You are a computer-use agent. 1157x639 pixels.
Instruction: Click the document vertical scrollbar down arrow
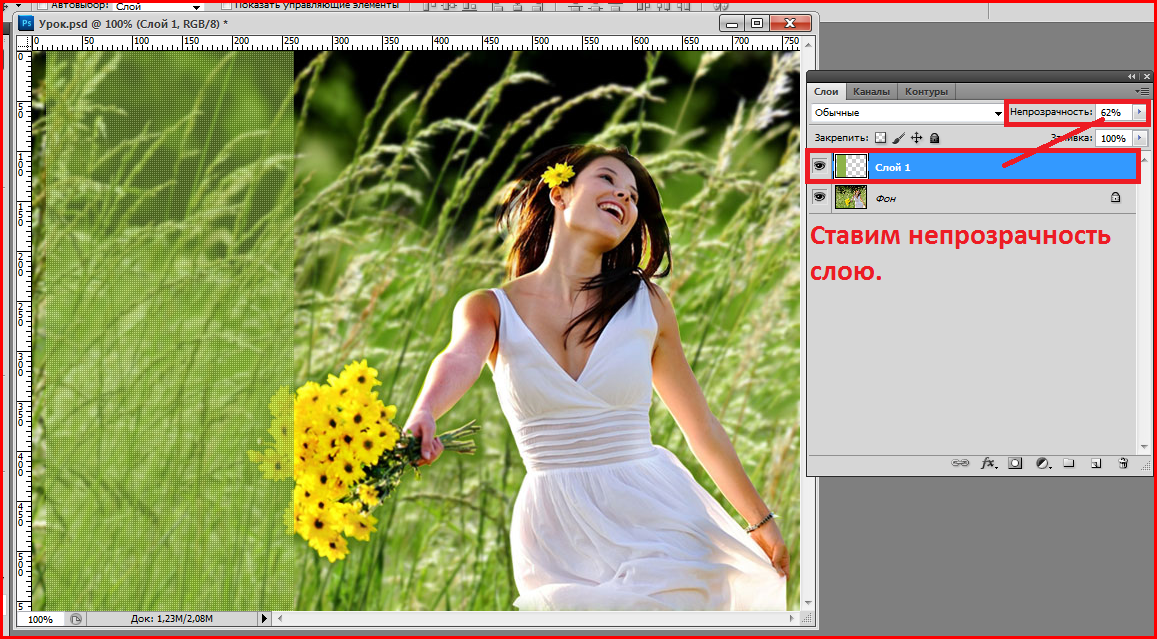tap(807, 604)
